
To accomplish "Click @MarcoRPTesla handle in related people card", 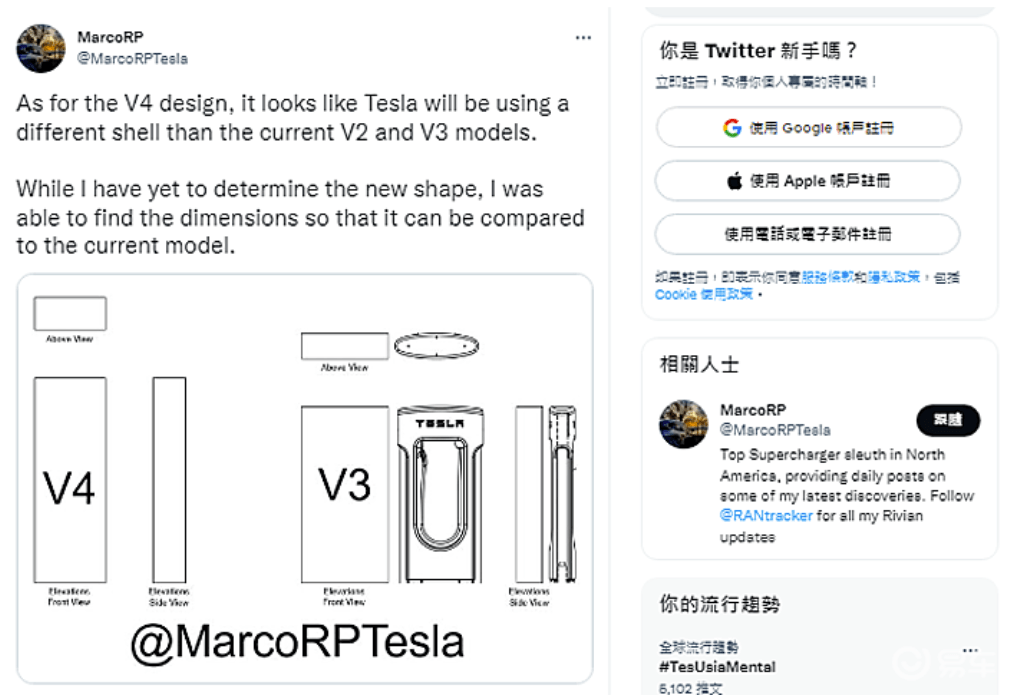I will tap(775, 430).
